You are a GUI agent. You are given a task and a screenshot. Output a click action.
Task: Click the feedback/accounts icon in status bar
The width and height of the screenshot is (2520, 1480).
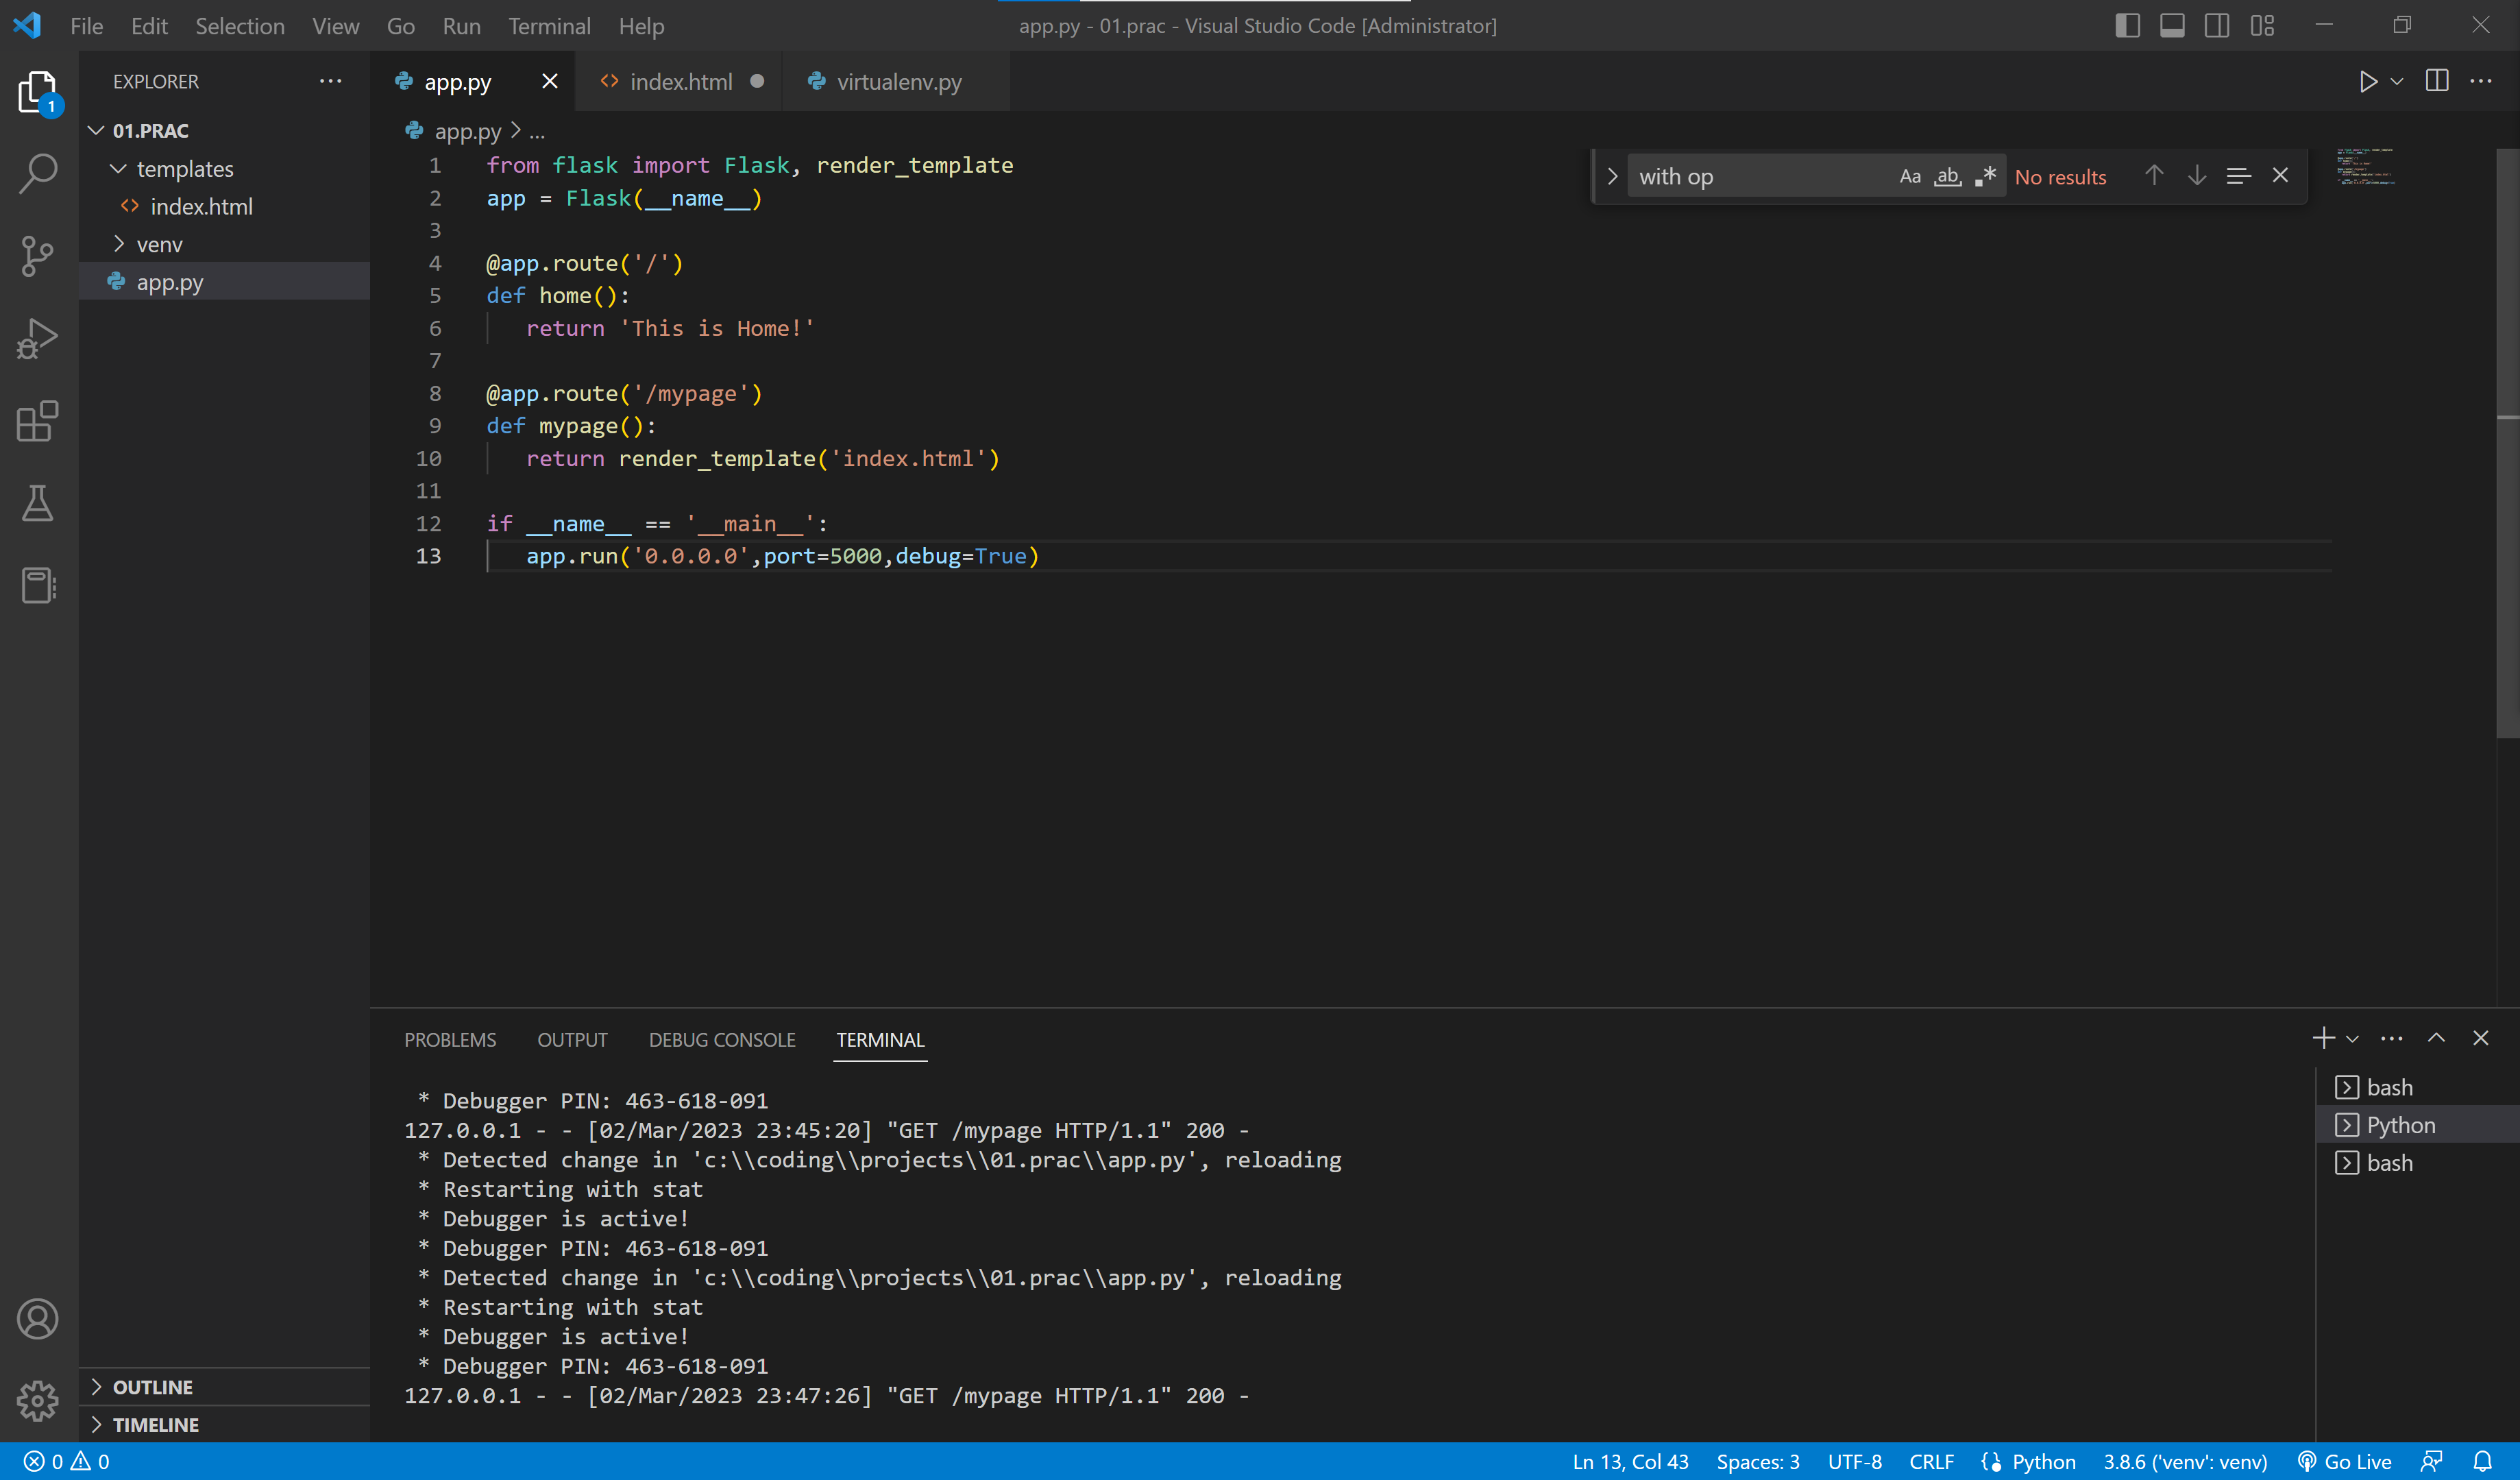2432,1461
